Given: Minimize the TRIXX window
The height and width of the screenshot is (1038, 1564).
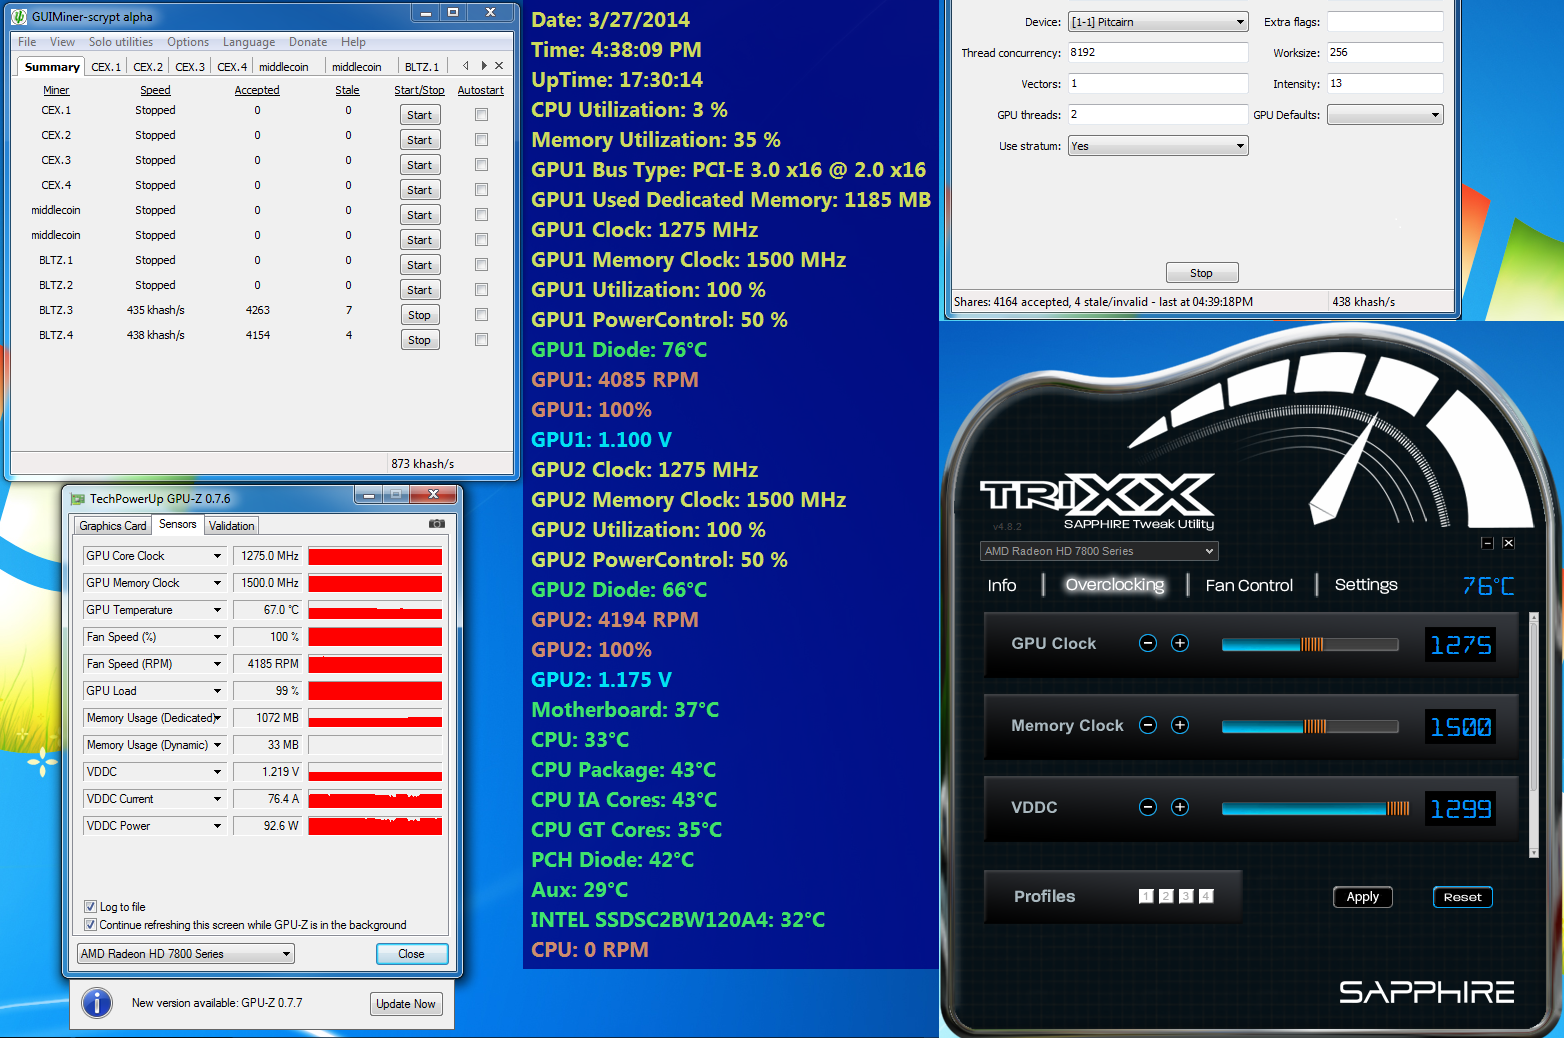Looking at the screenshot, I should coord(1487,543).
